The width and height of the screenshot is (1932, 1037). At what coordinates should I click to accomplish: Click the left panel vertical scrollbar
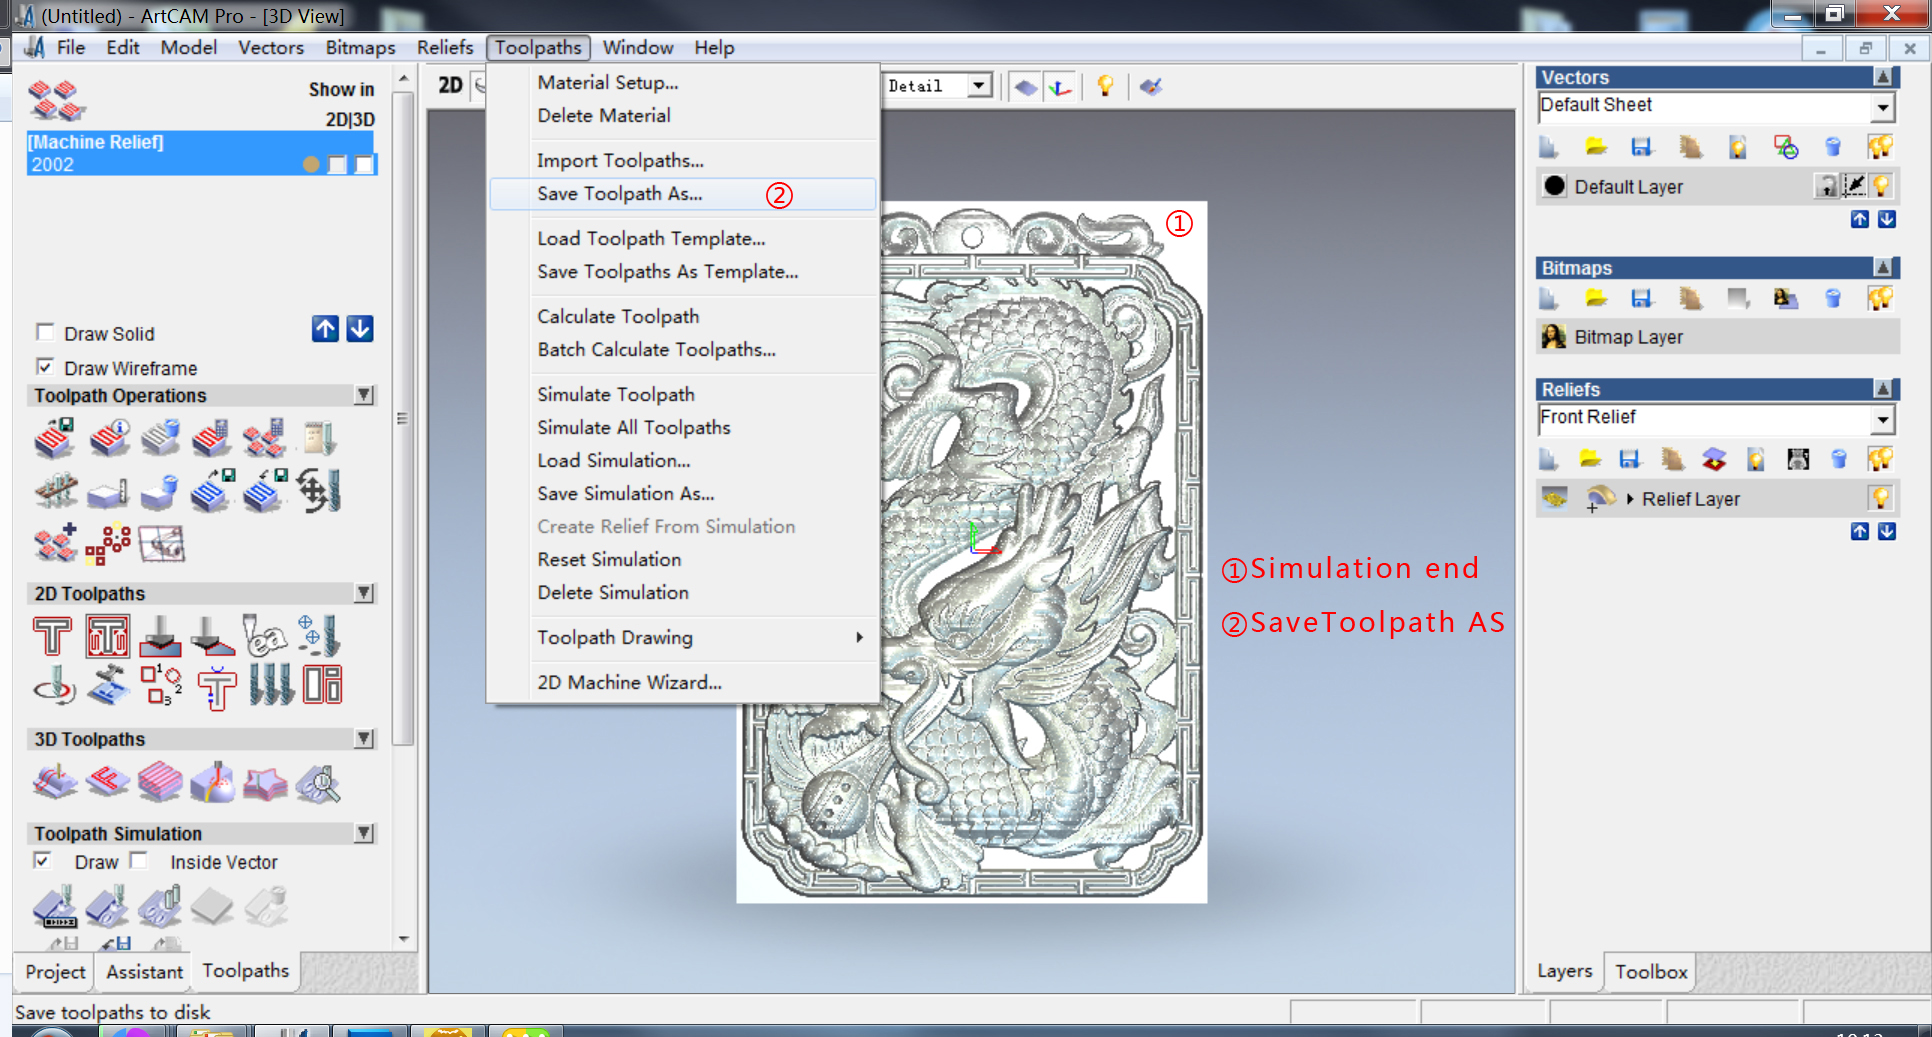pyautogui.click(x=403, y=420)
